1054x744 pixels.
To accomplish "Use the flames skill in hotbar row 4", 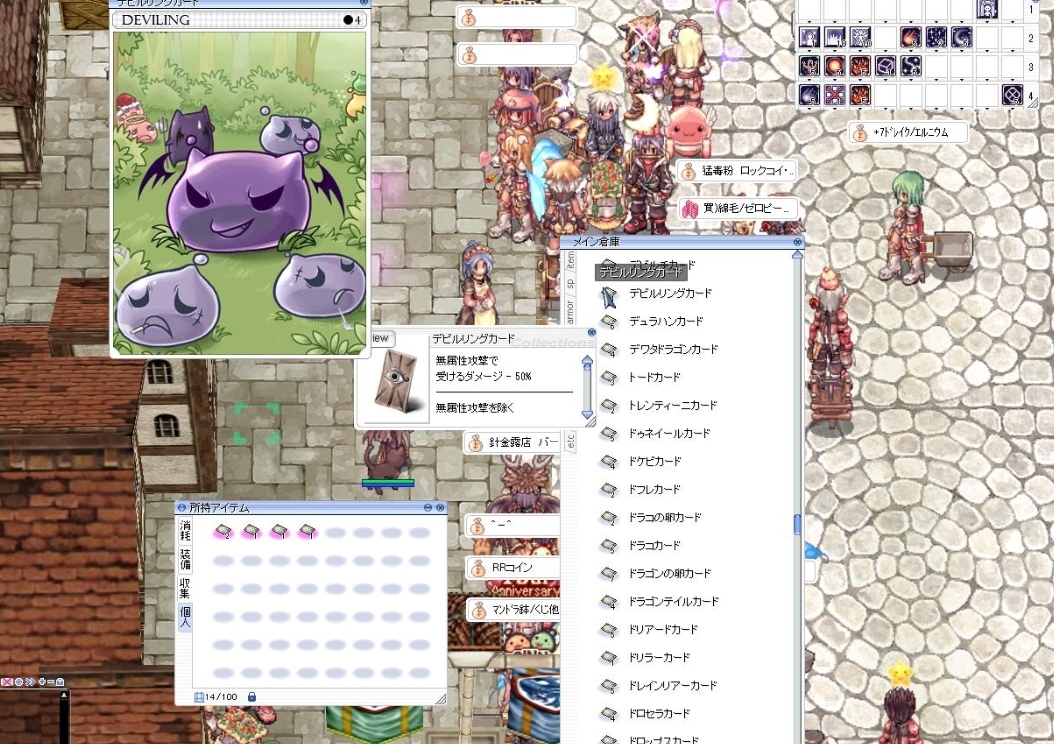I will [860, 94].
